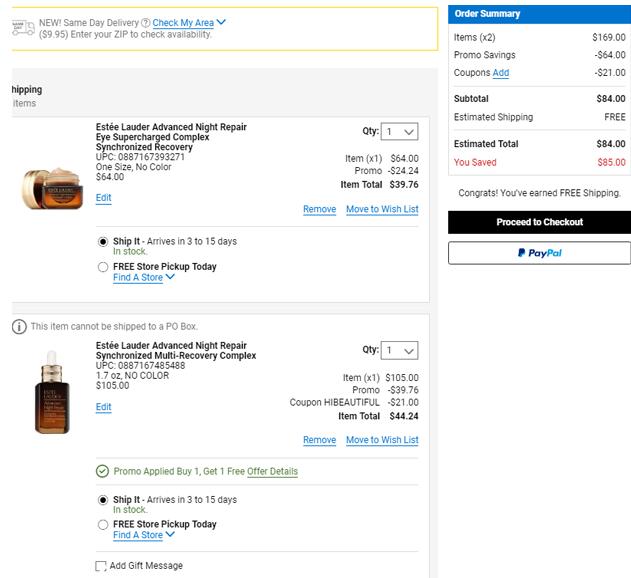Move the serum to Wish List
Image resolution: width=631 pixels, height=578 pixels.
382,440
